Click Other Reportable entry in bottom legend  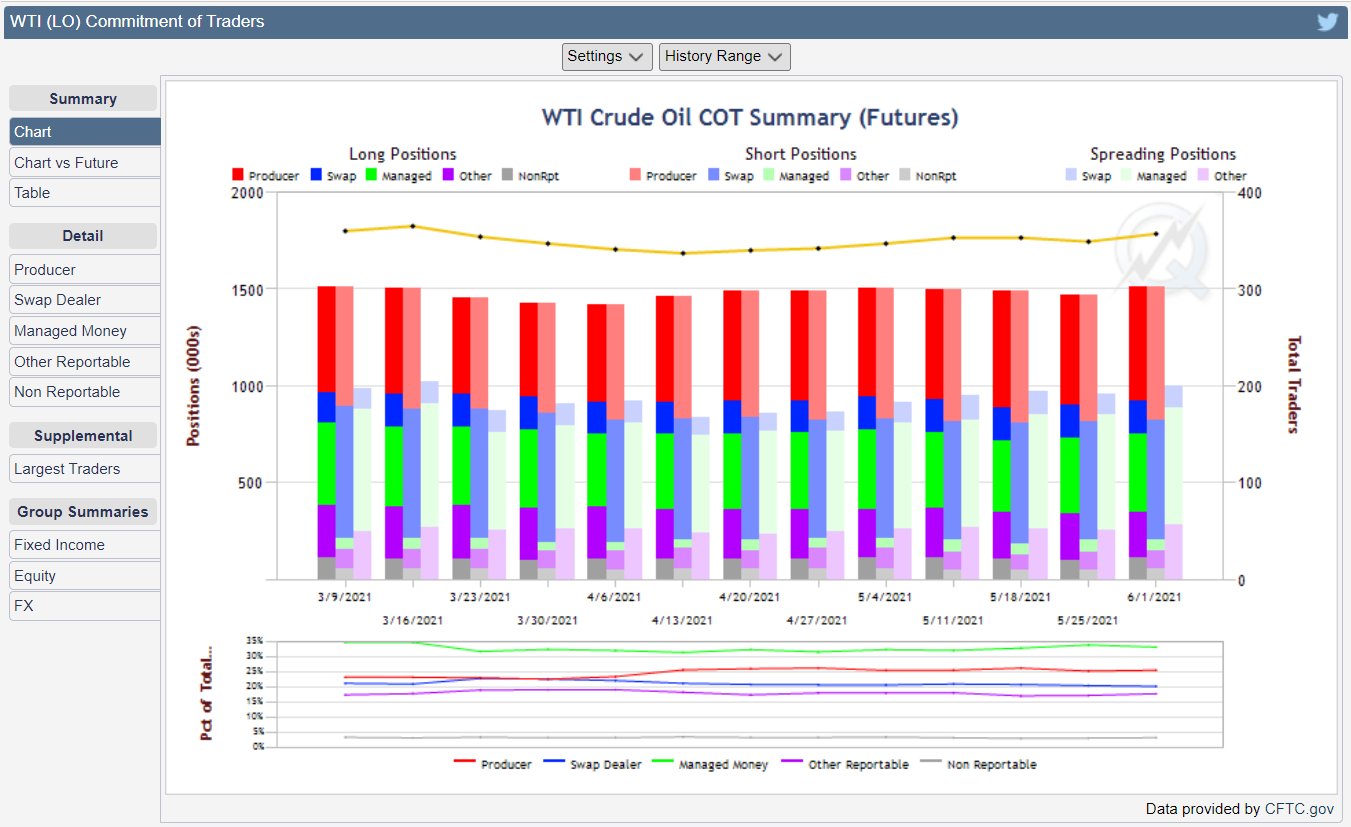[x=845, y=764]
